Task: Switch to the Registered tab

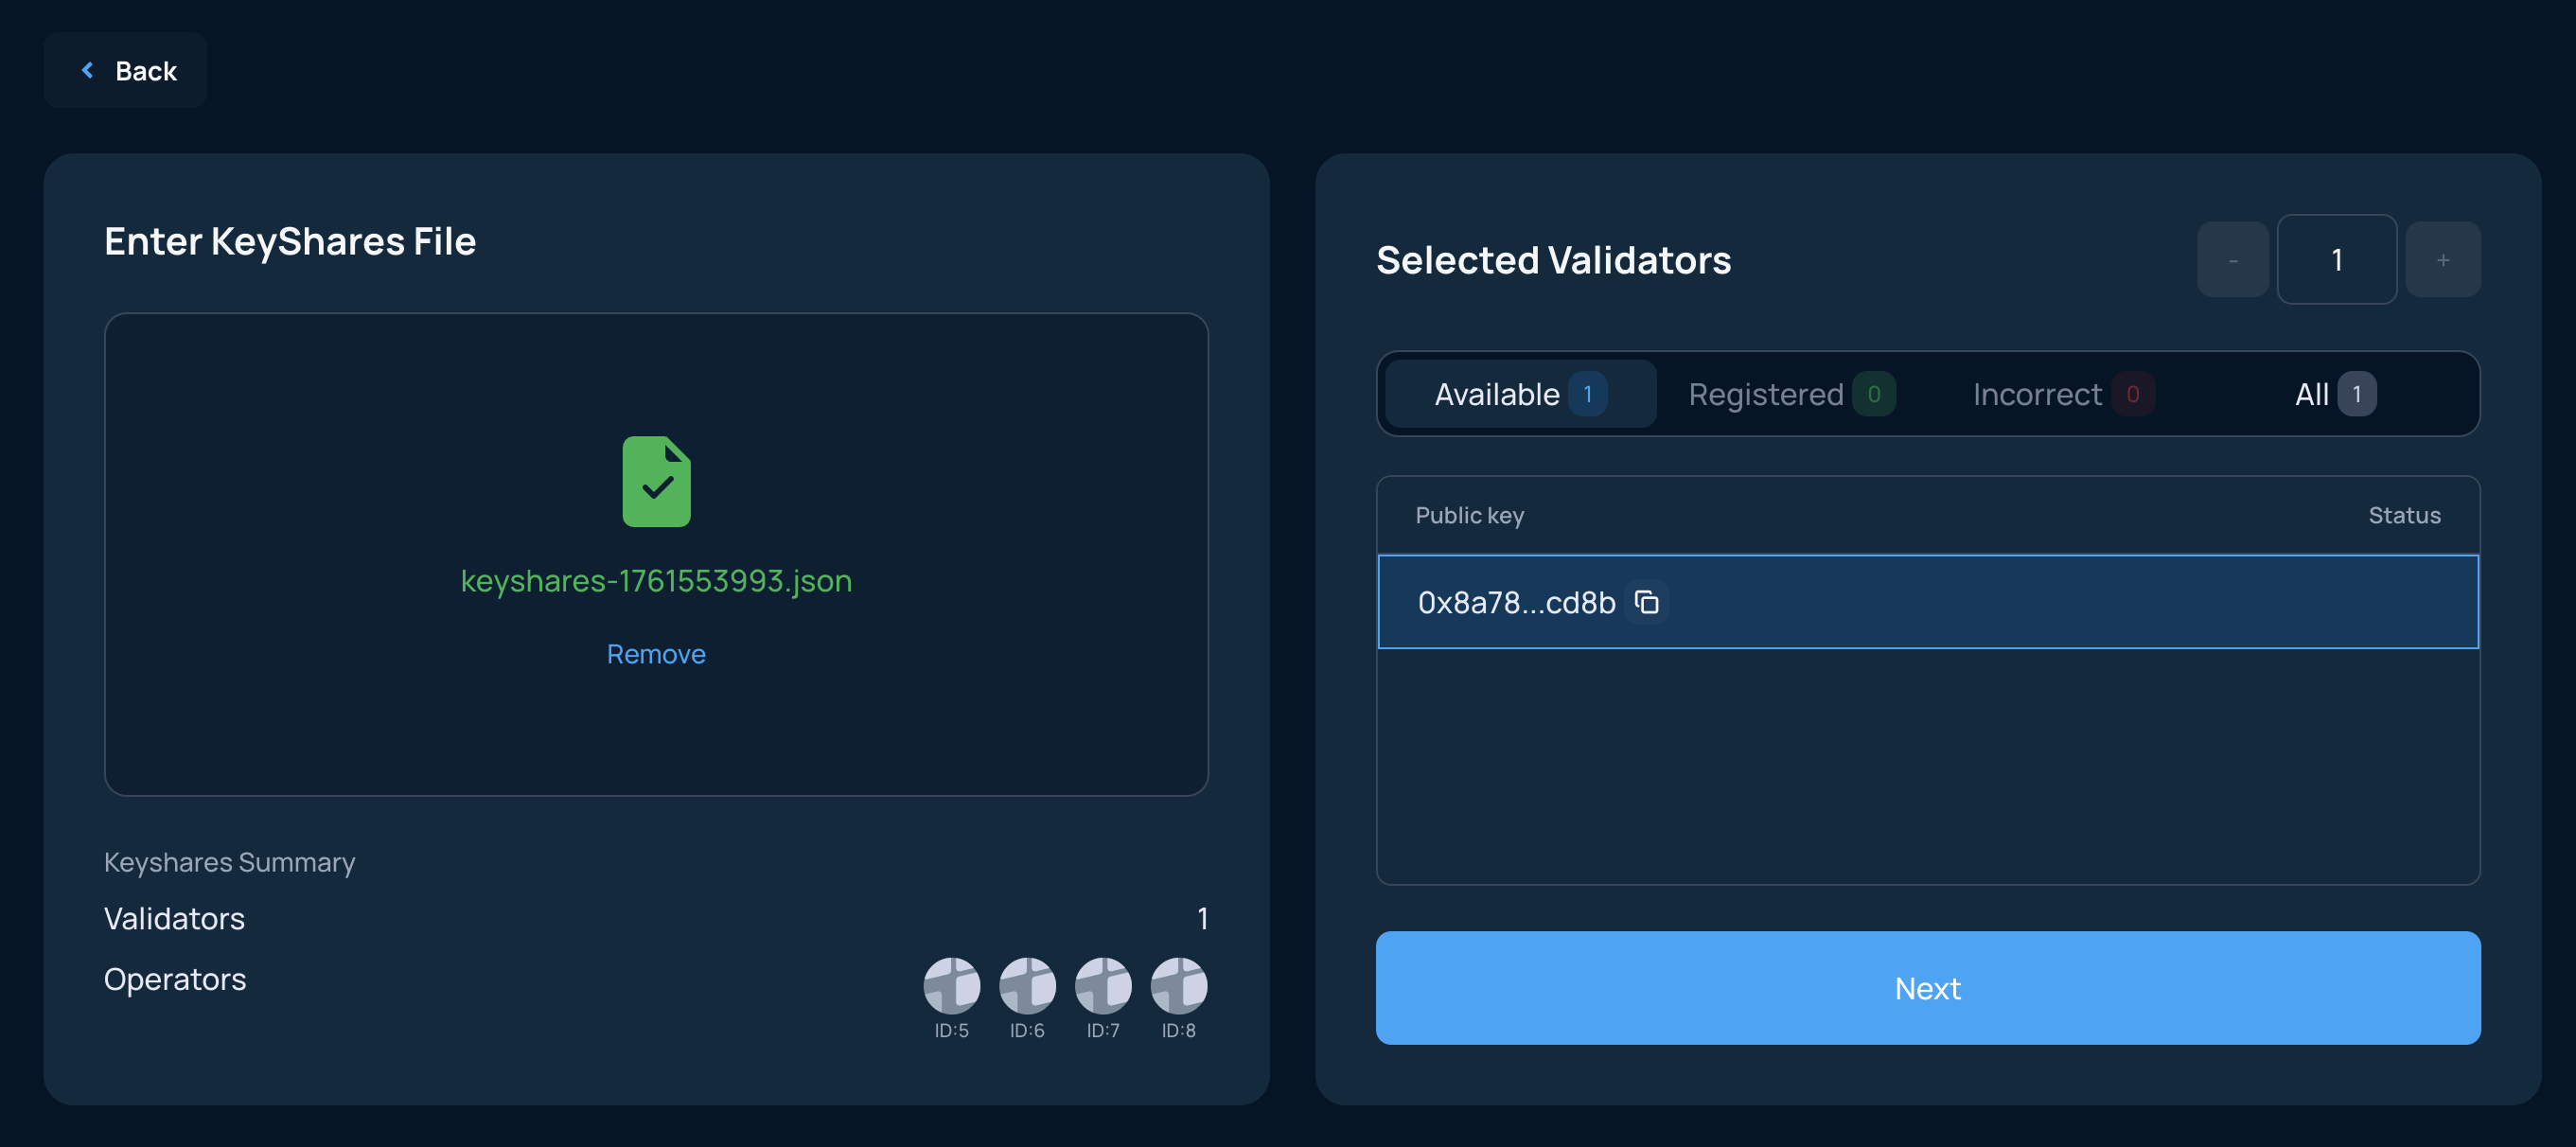Action: click(1789, 394)
